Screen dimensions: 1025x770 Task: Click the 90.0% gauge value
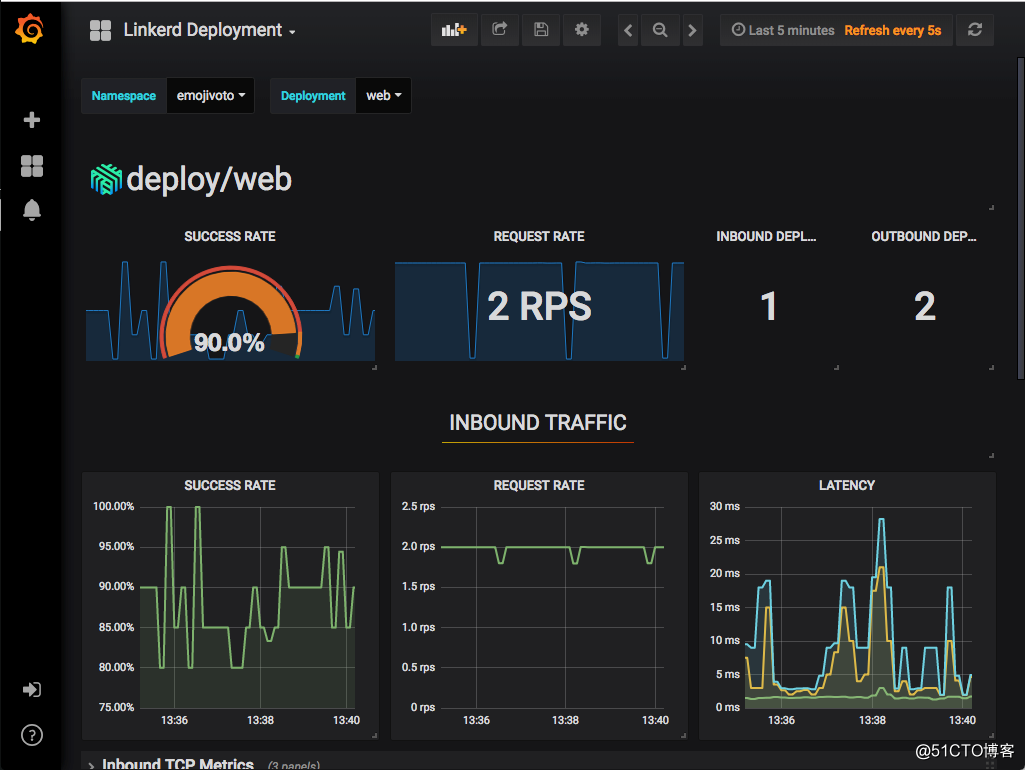coord(229,343)
